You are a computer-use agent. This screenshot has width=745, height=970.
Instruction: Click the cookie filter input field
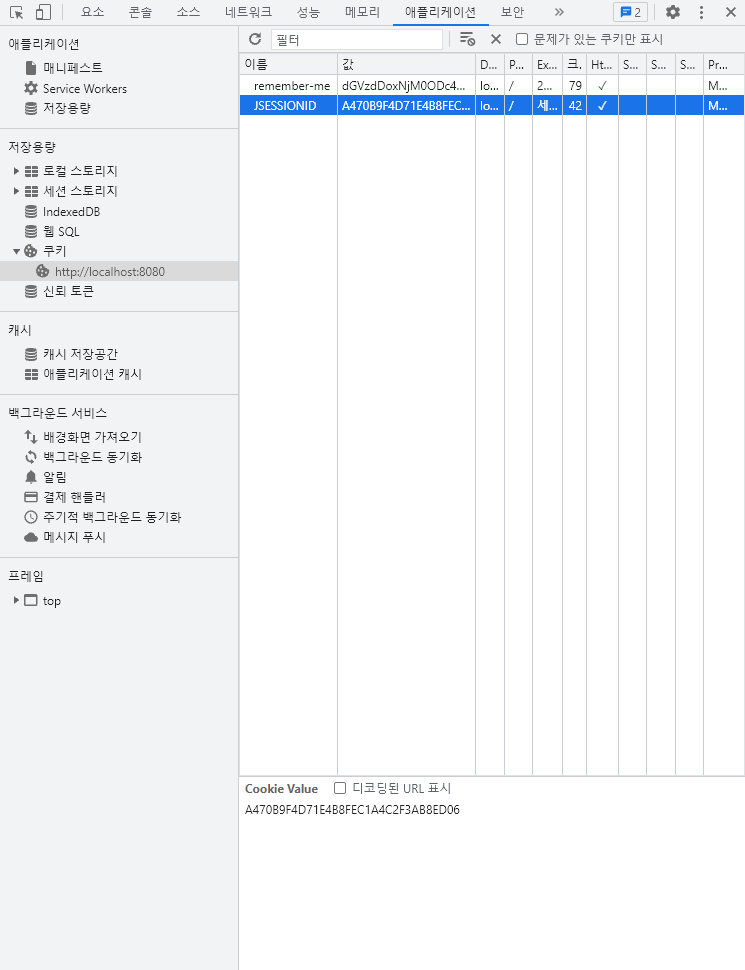357,40
